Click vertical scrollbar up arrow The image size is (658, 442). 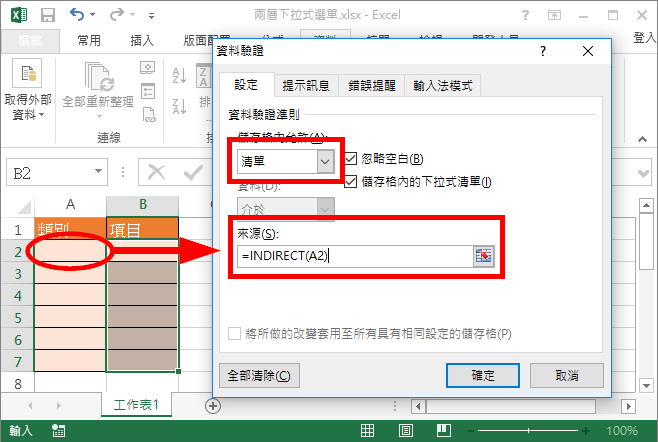click(646, 206)
